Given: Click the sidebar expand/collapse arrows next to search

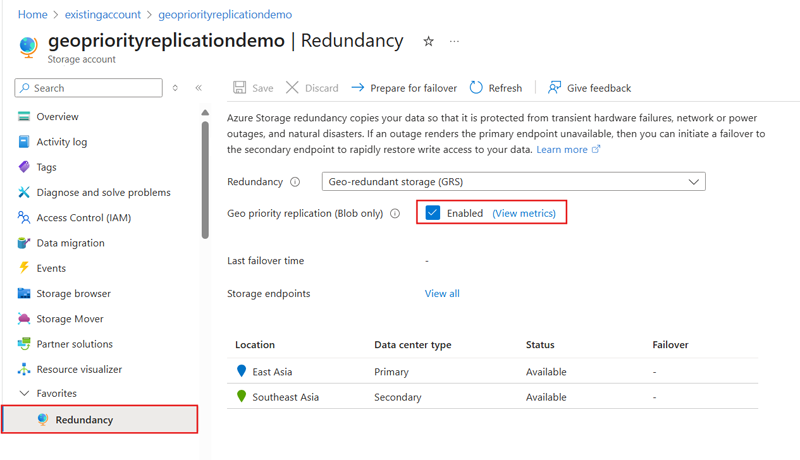Looking at the screenshot, I should 176,88.
